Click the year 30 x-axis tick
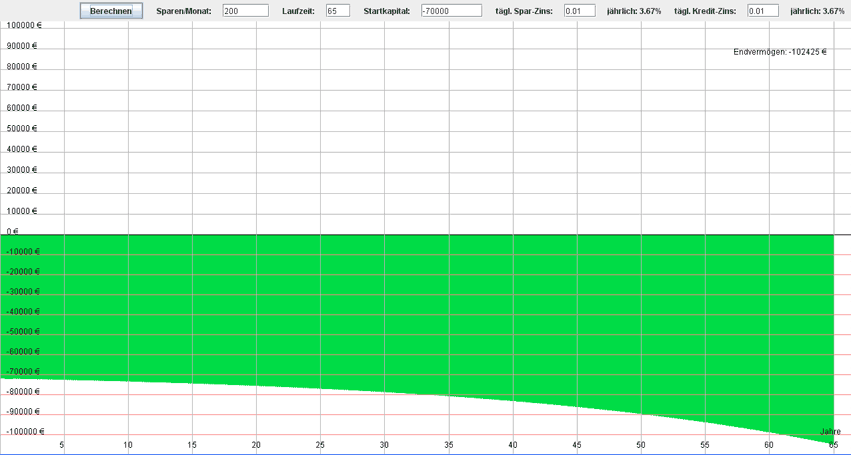The image size is (851, 455). tap(384, 445)
